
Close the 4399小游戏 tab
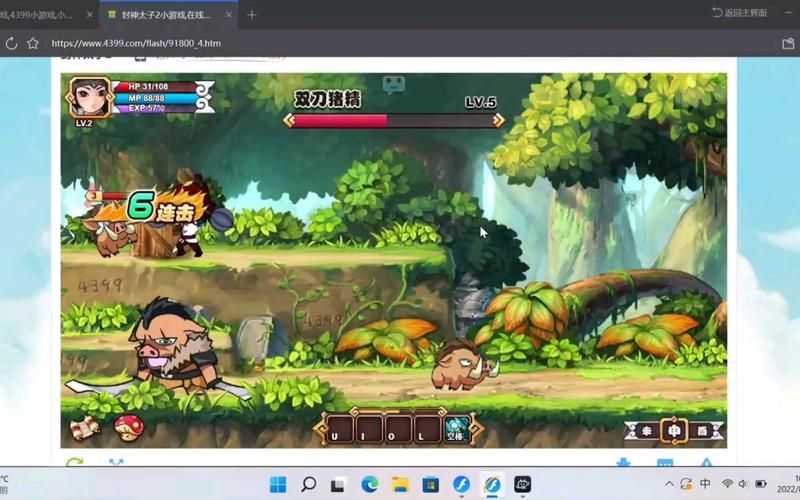[x=90, y=15]
